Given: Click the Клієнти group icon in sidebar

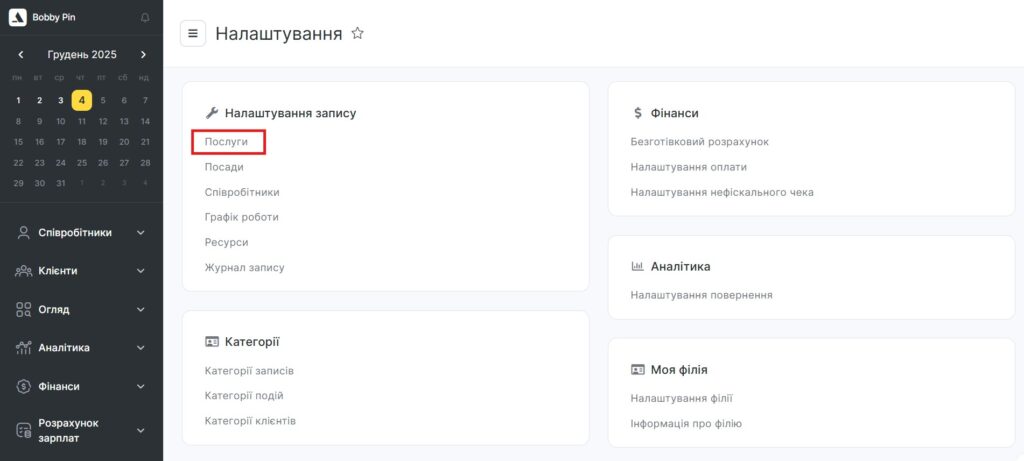Looking at the screenshot, I should [24, 271].
